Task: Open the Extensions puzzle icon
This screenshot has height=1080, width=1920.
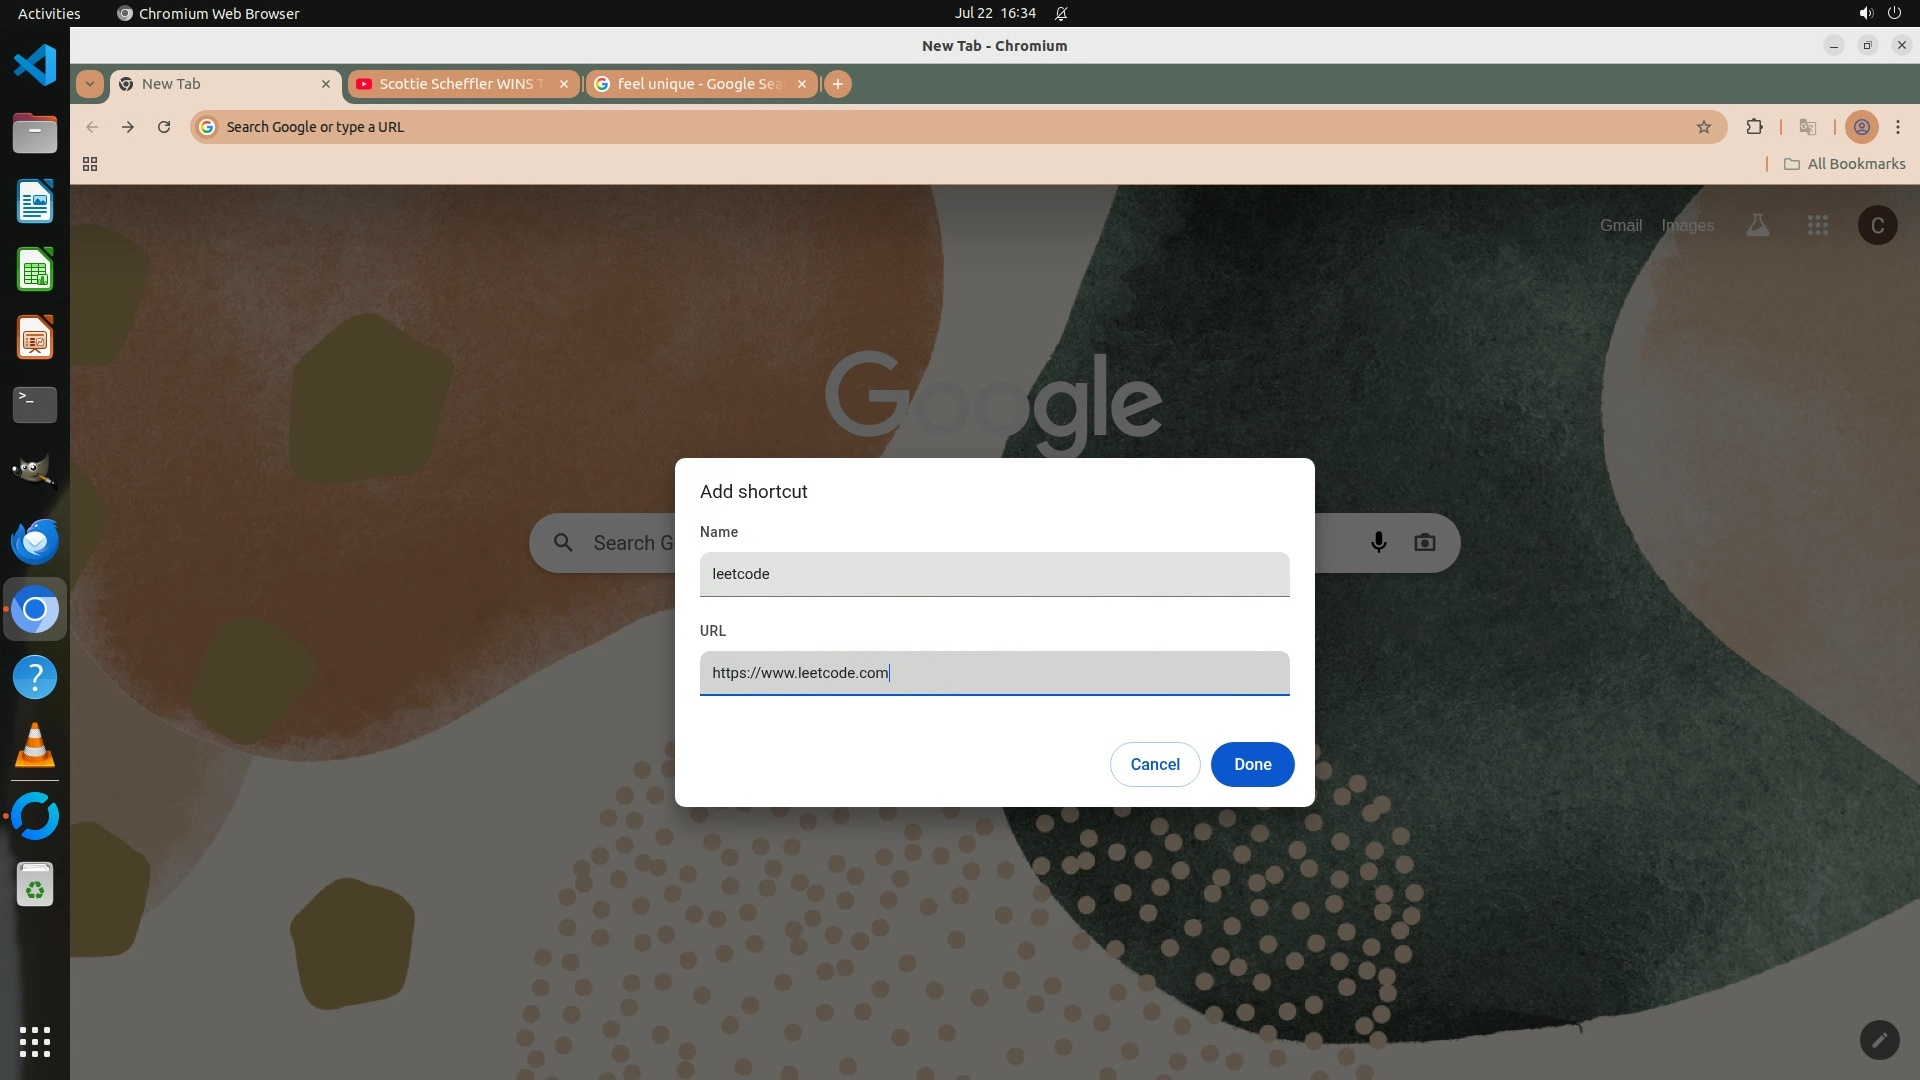Action: [1754, 127]
